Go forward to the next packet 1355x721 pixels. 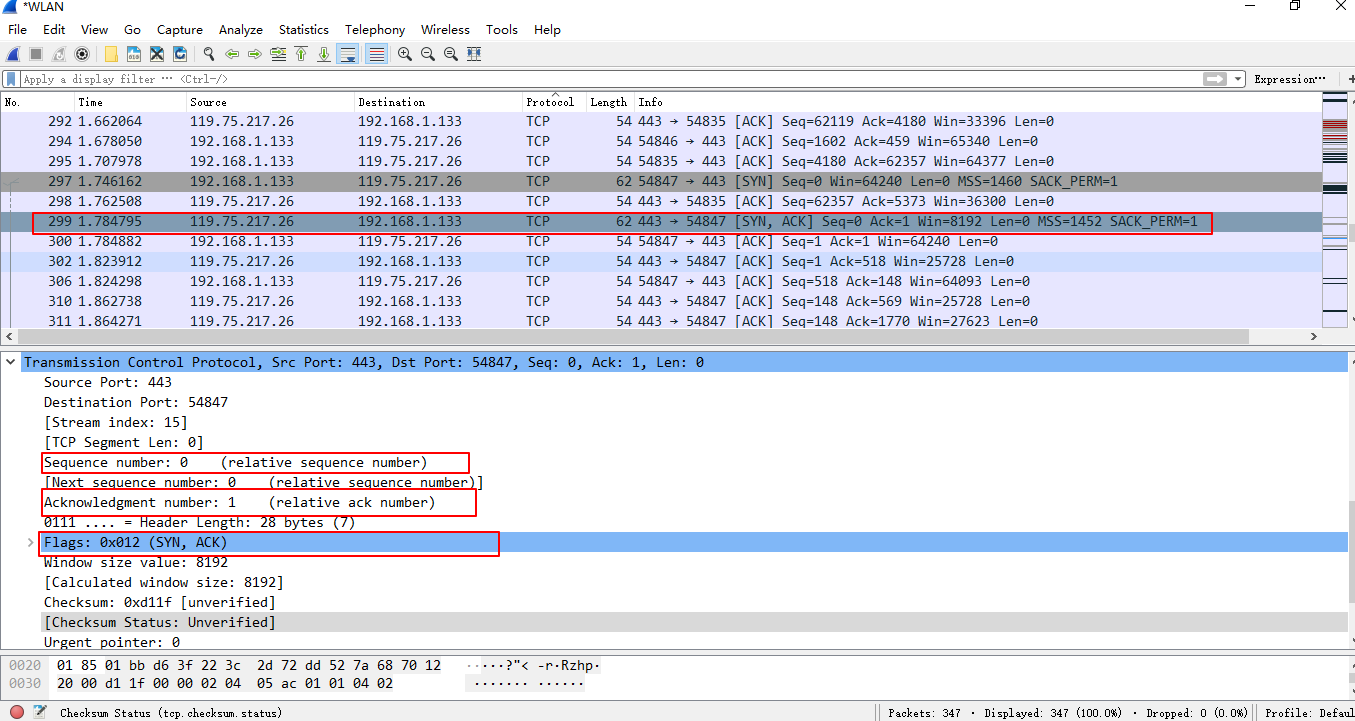tap(255, 54)
